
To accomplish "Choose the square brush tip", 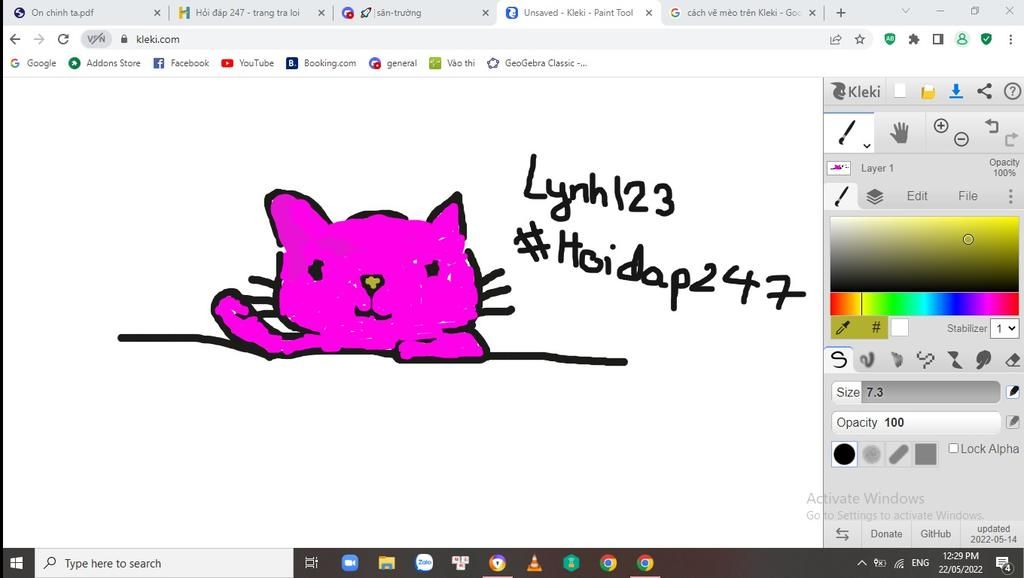I will (926, 454).
